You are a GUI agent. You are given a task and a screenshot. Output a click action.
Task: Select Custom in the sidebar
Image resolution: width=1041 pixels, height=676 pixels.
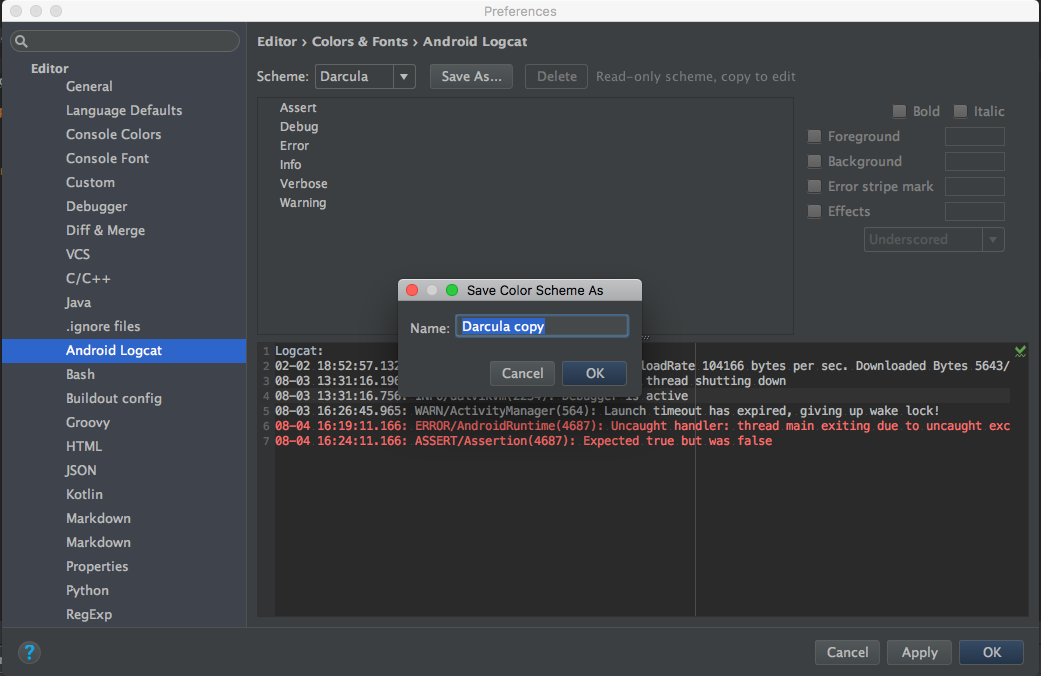(x=90, y=182)
